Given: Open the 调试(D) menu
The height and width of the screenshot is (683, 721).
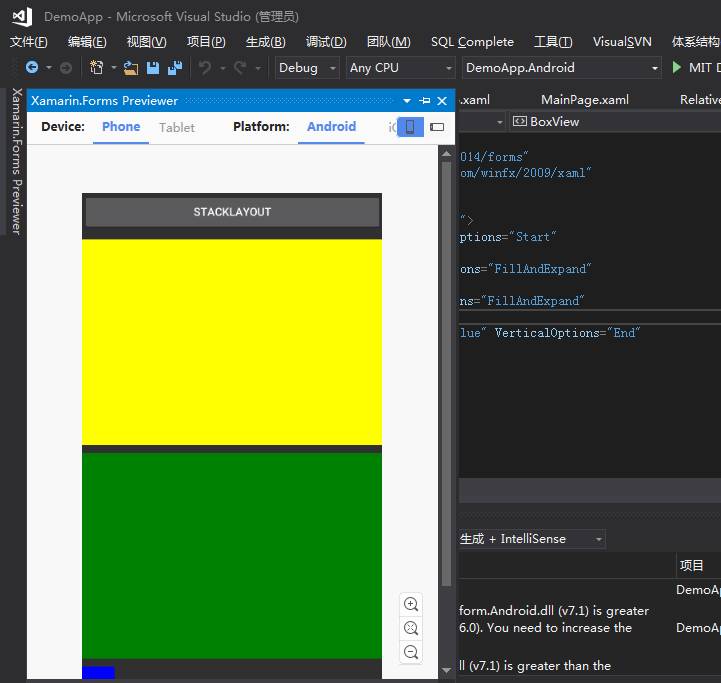Looking at the screenshot, I should pyautogui.click(x=326, y=42).
